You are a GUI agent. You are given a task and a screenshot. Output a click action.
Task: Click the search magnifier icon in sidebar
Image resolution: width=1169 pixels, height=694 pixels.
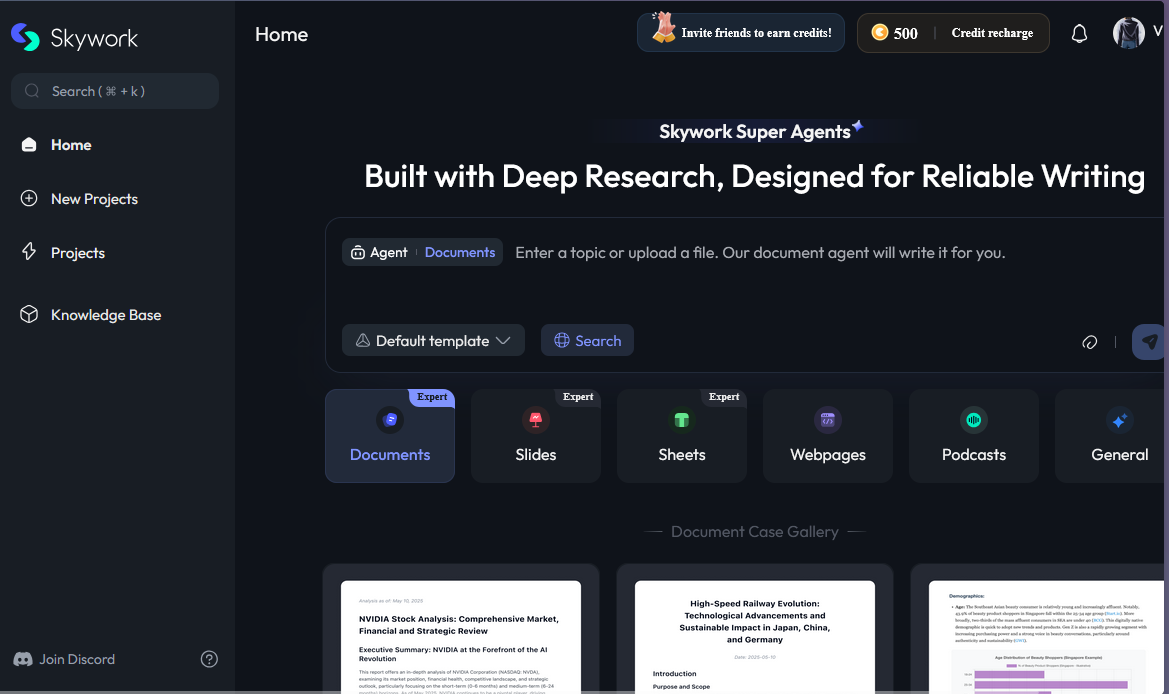pyautogui.click(x=32, y=91)
